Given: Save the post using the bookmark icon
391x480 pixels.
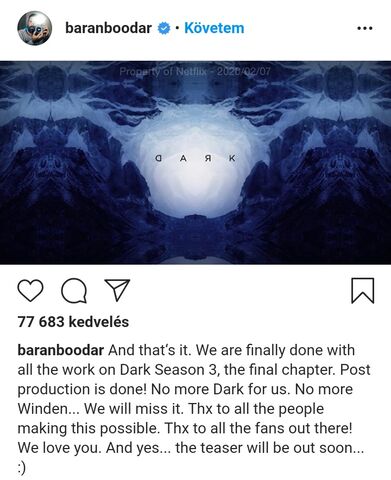Looking at the screenshot, I should 363,291.
